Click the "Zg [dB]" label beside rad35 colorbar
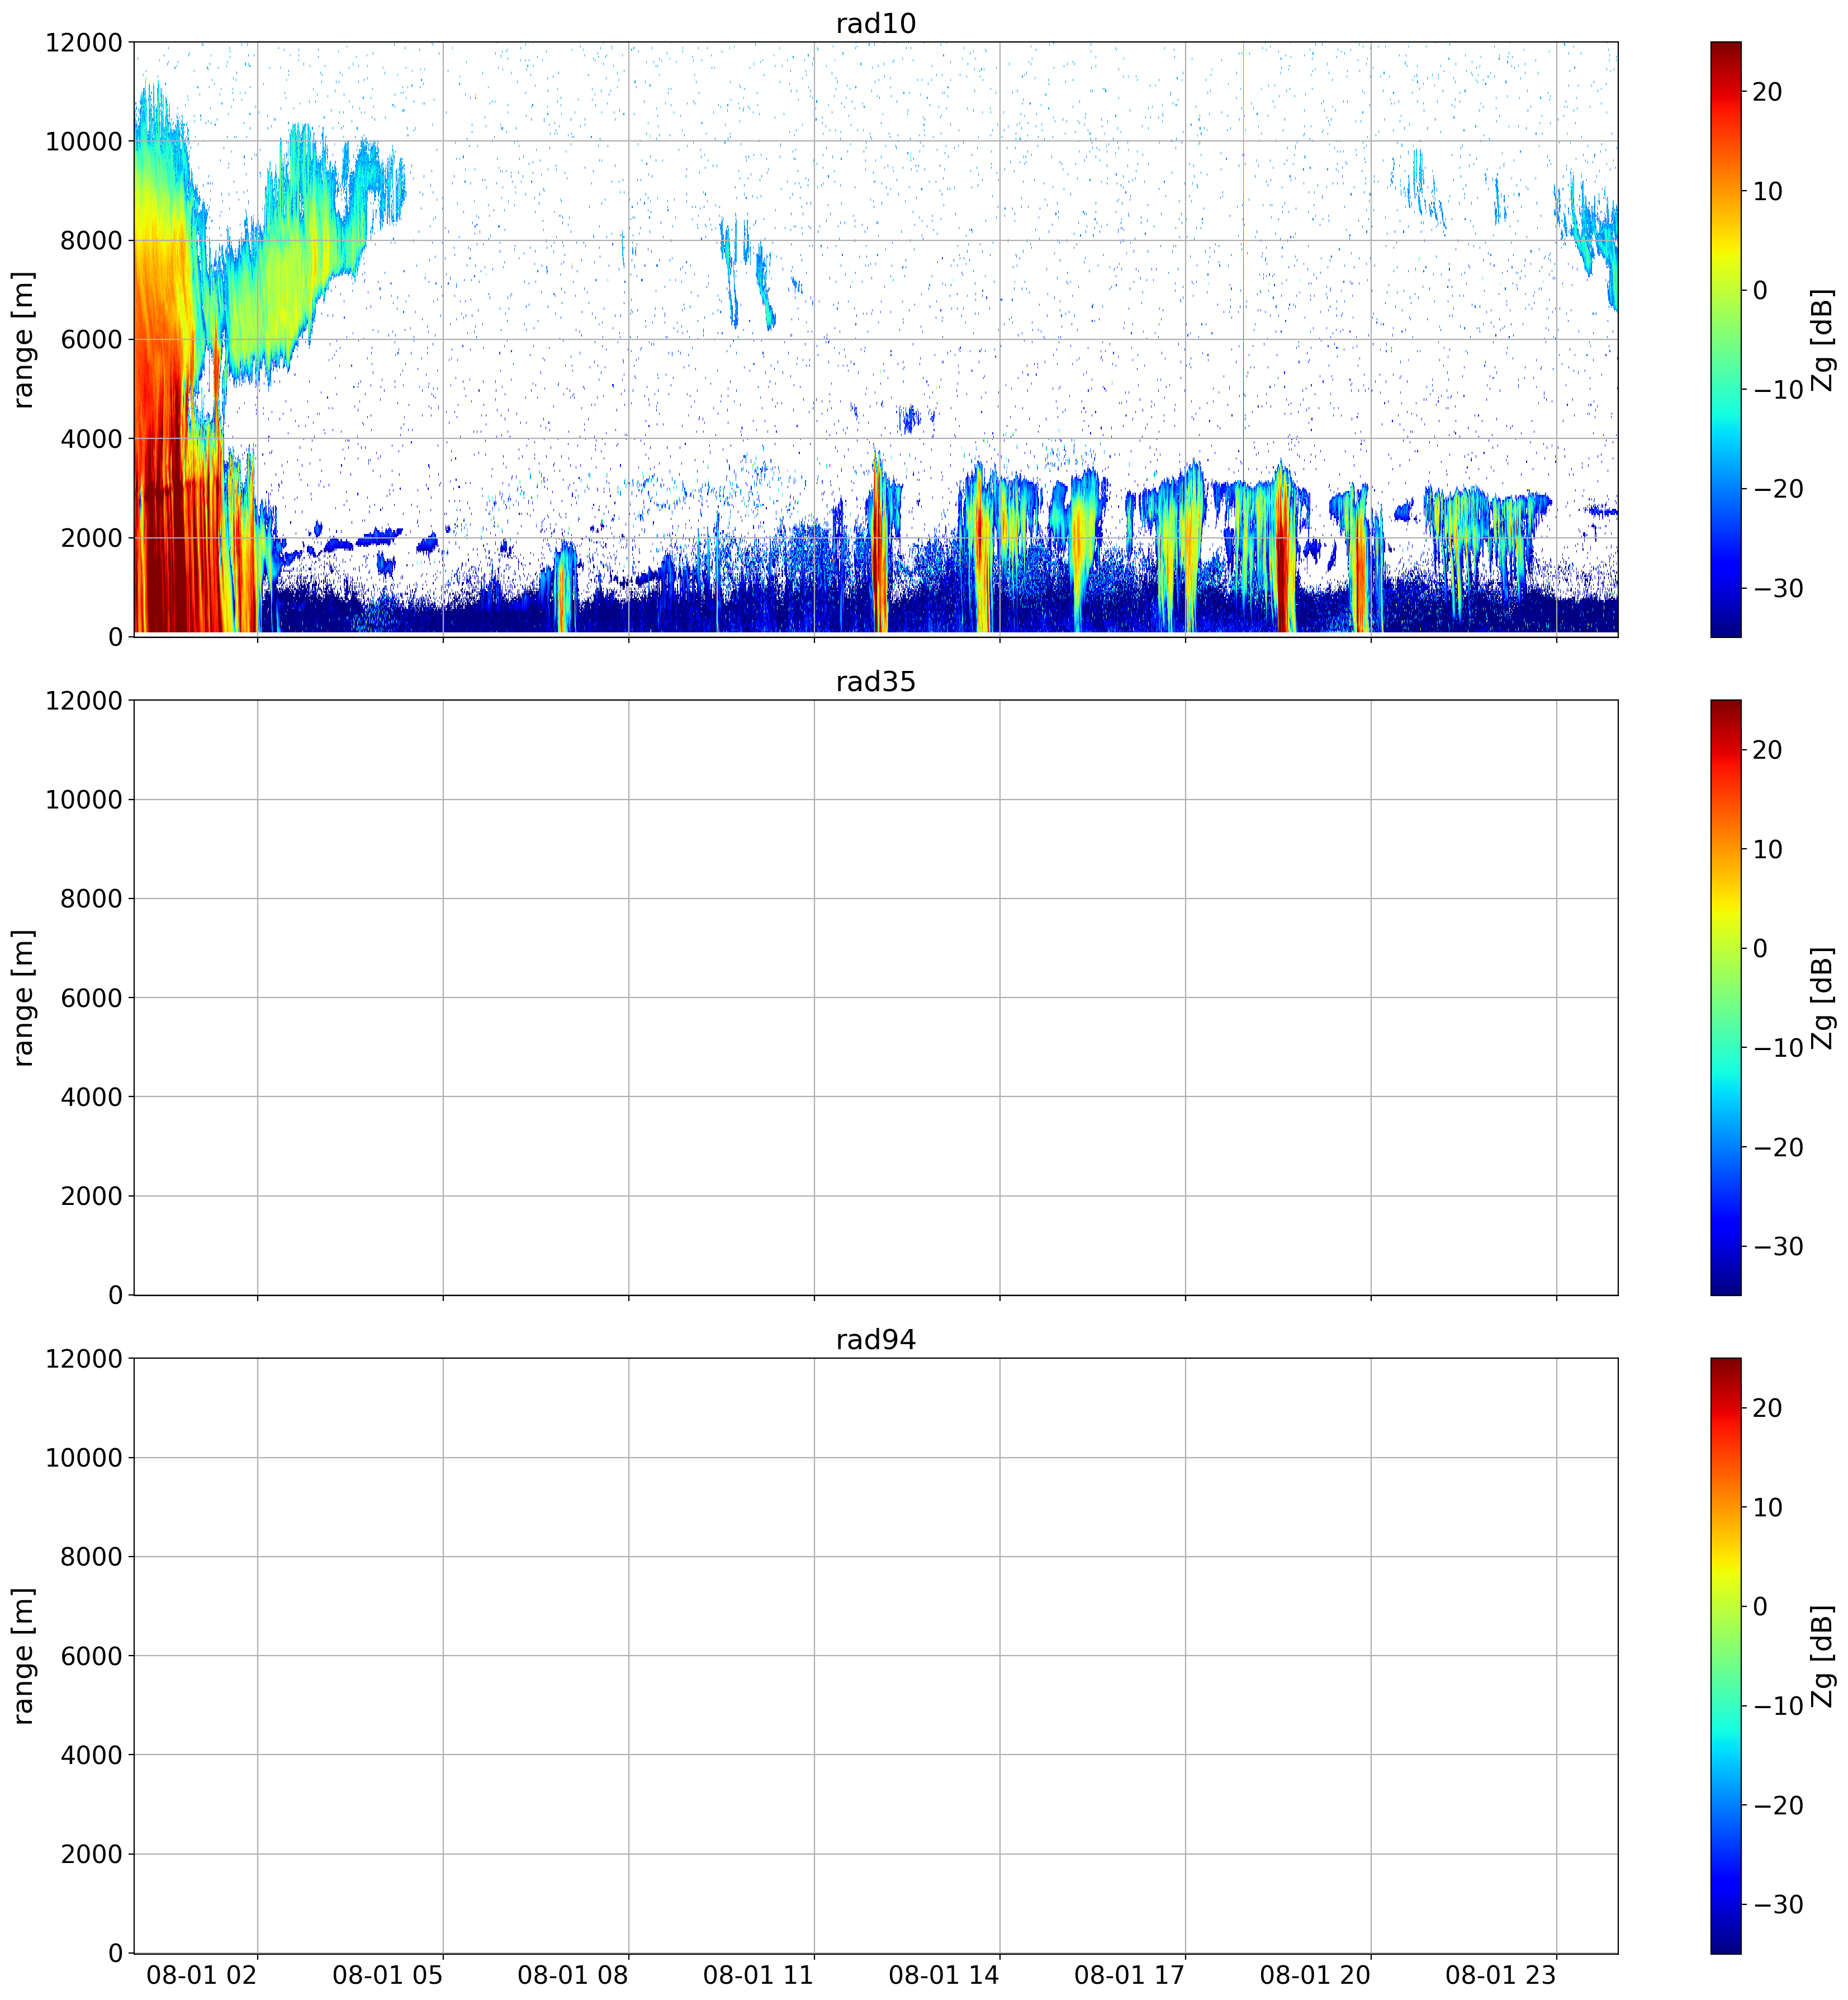The width and height of the screenshot is (1848, 2000). [1823, 998]
